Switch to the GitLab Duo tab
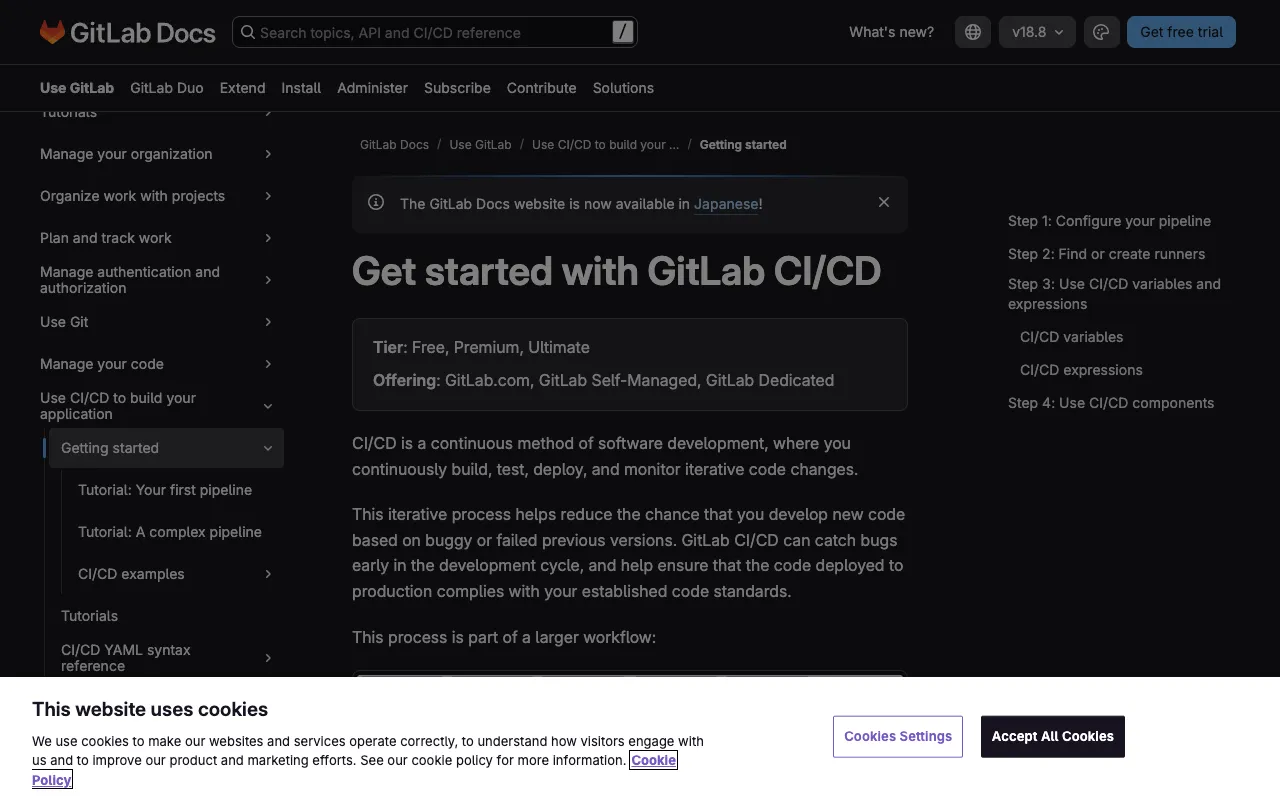The height and width of the screenshot is (800, 1280). pyautogui.click(x=166, y=88)
